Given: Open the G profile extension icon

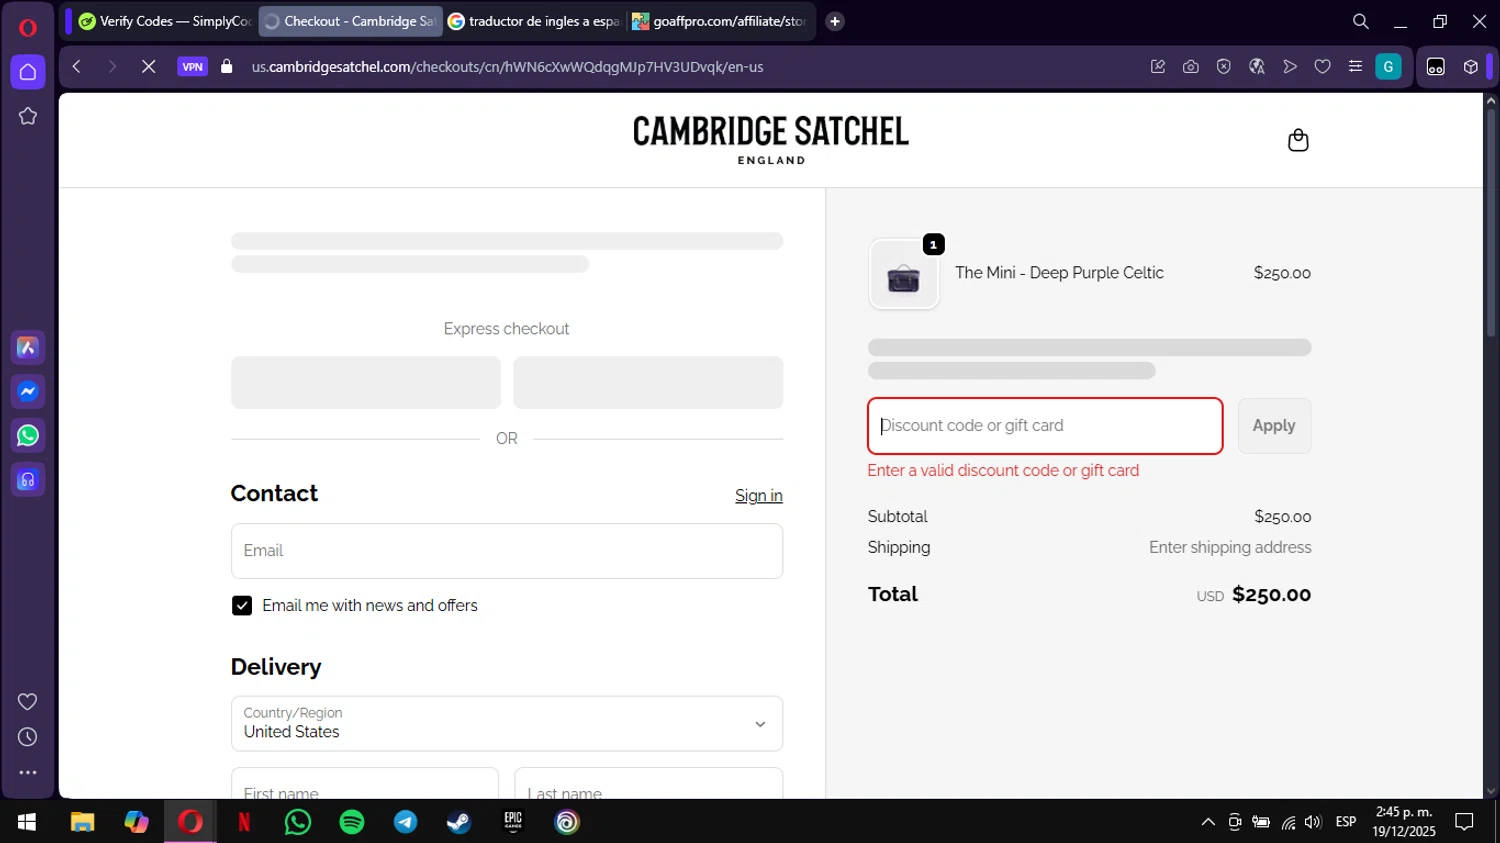Looking at the screenshot, I should [x=1388, y=67].
